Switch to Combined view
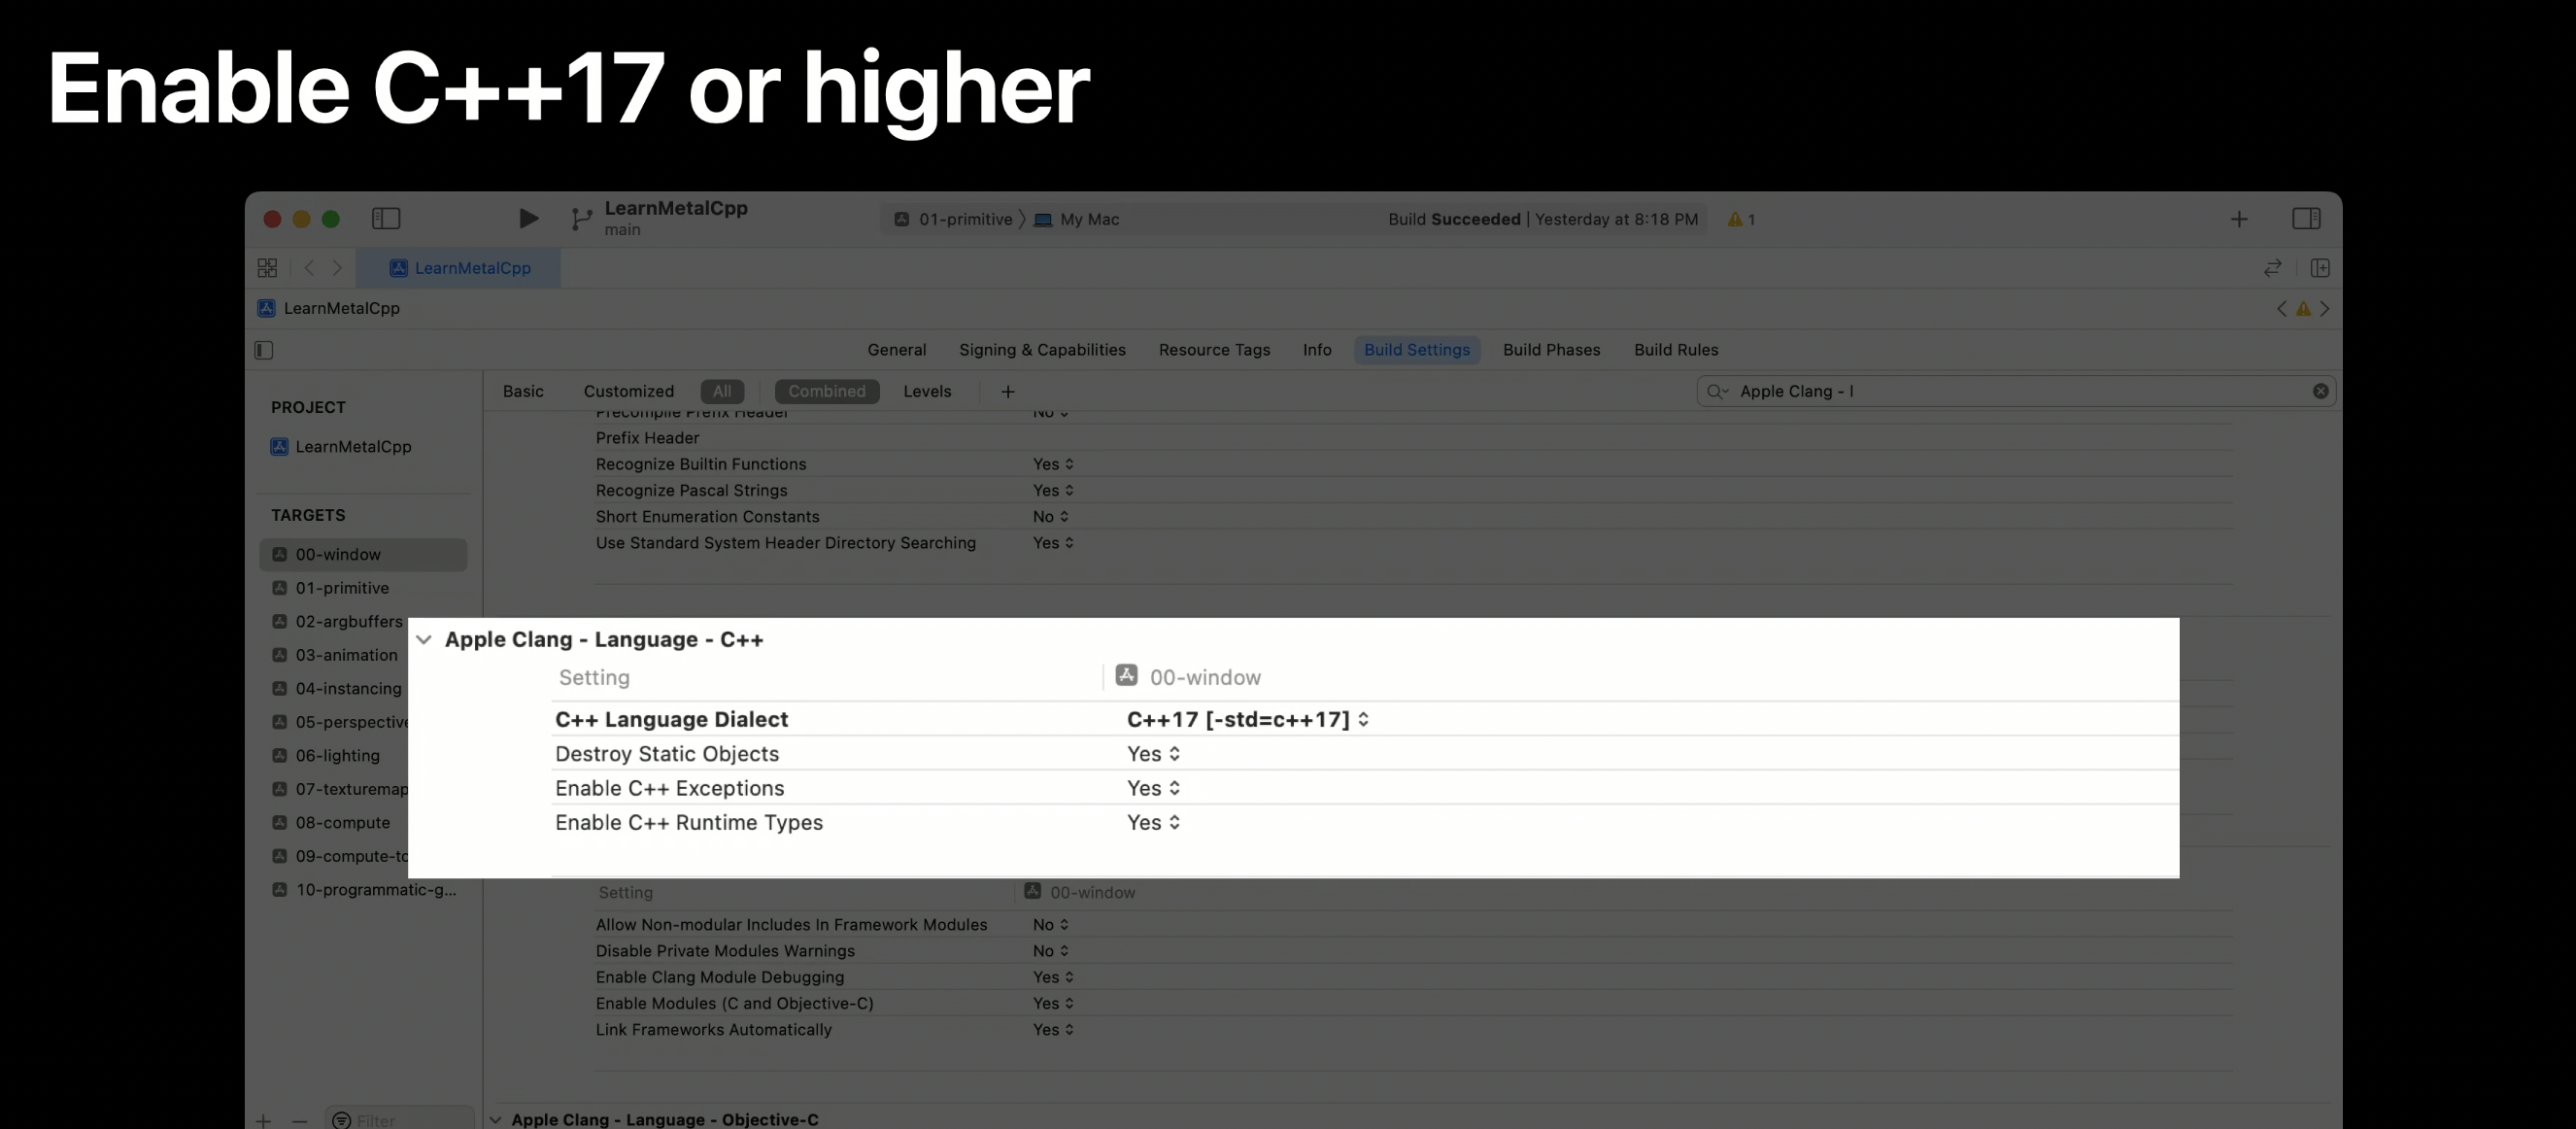The image size is (2576, 1129). 827,391
